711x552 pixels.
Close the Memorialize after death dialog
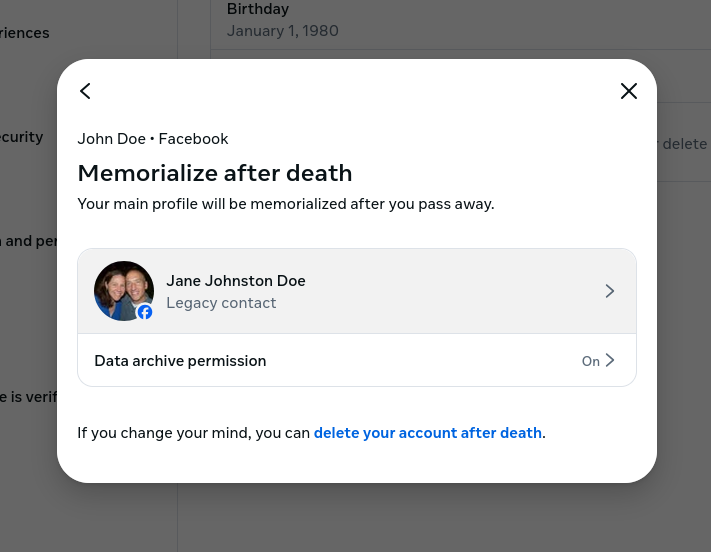[x=628, y=91]
